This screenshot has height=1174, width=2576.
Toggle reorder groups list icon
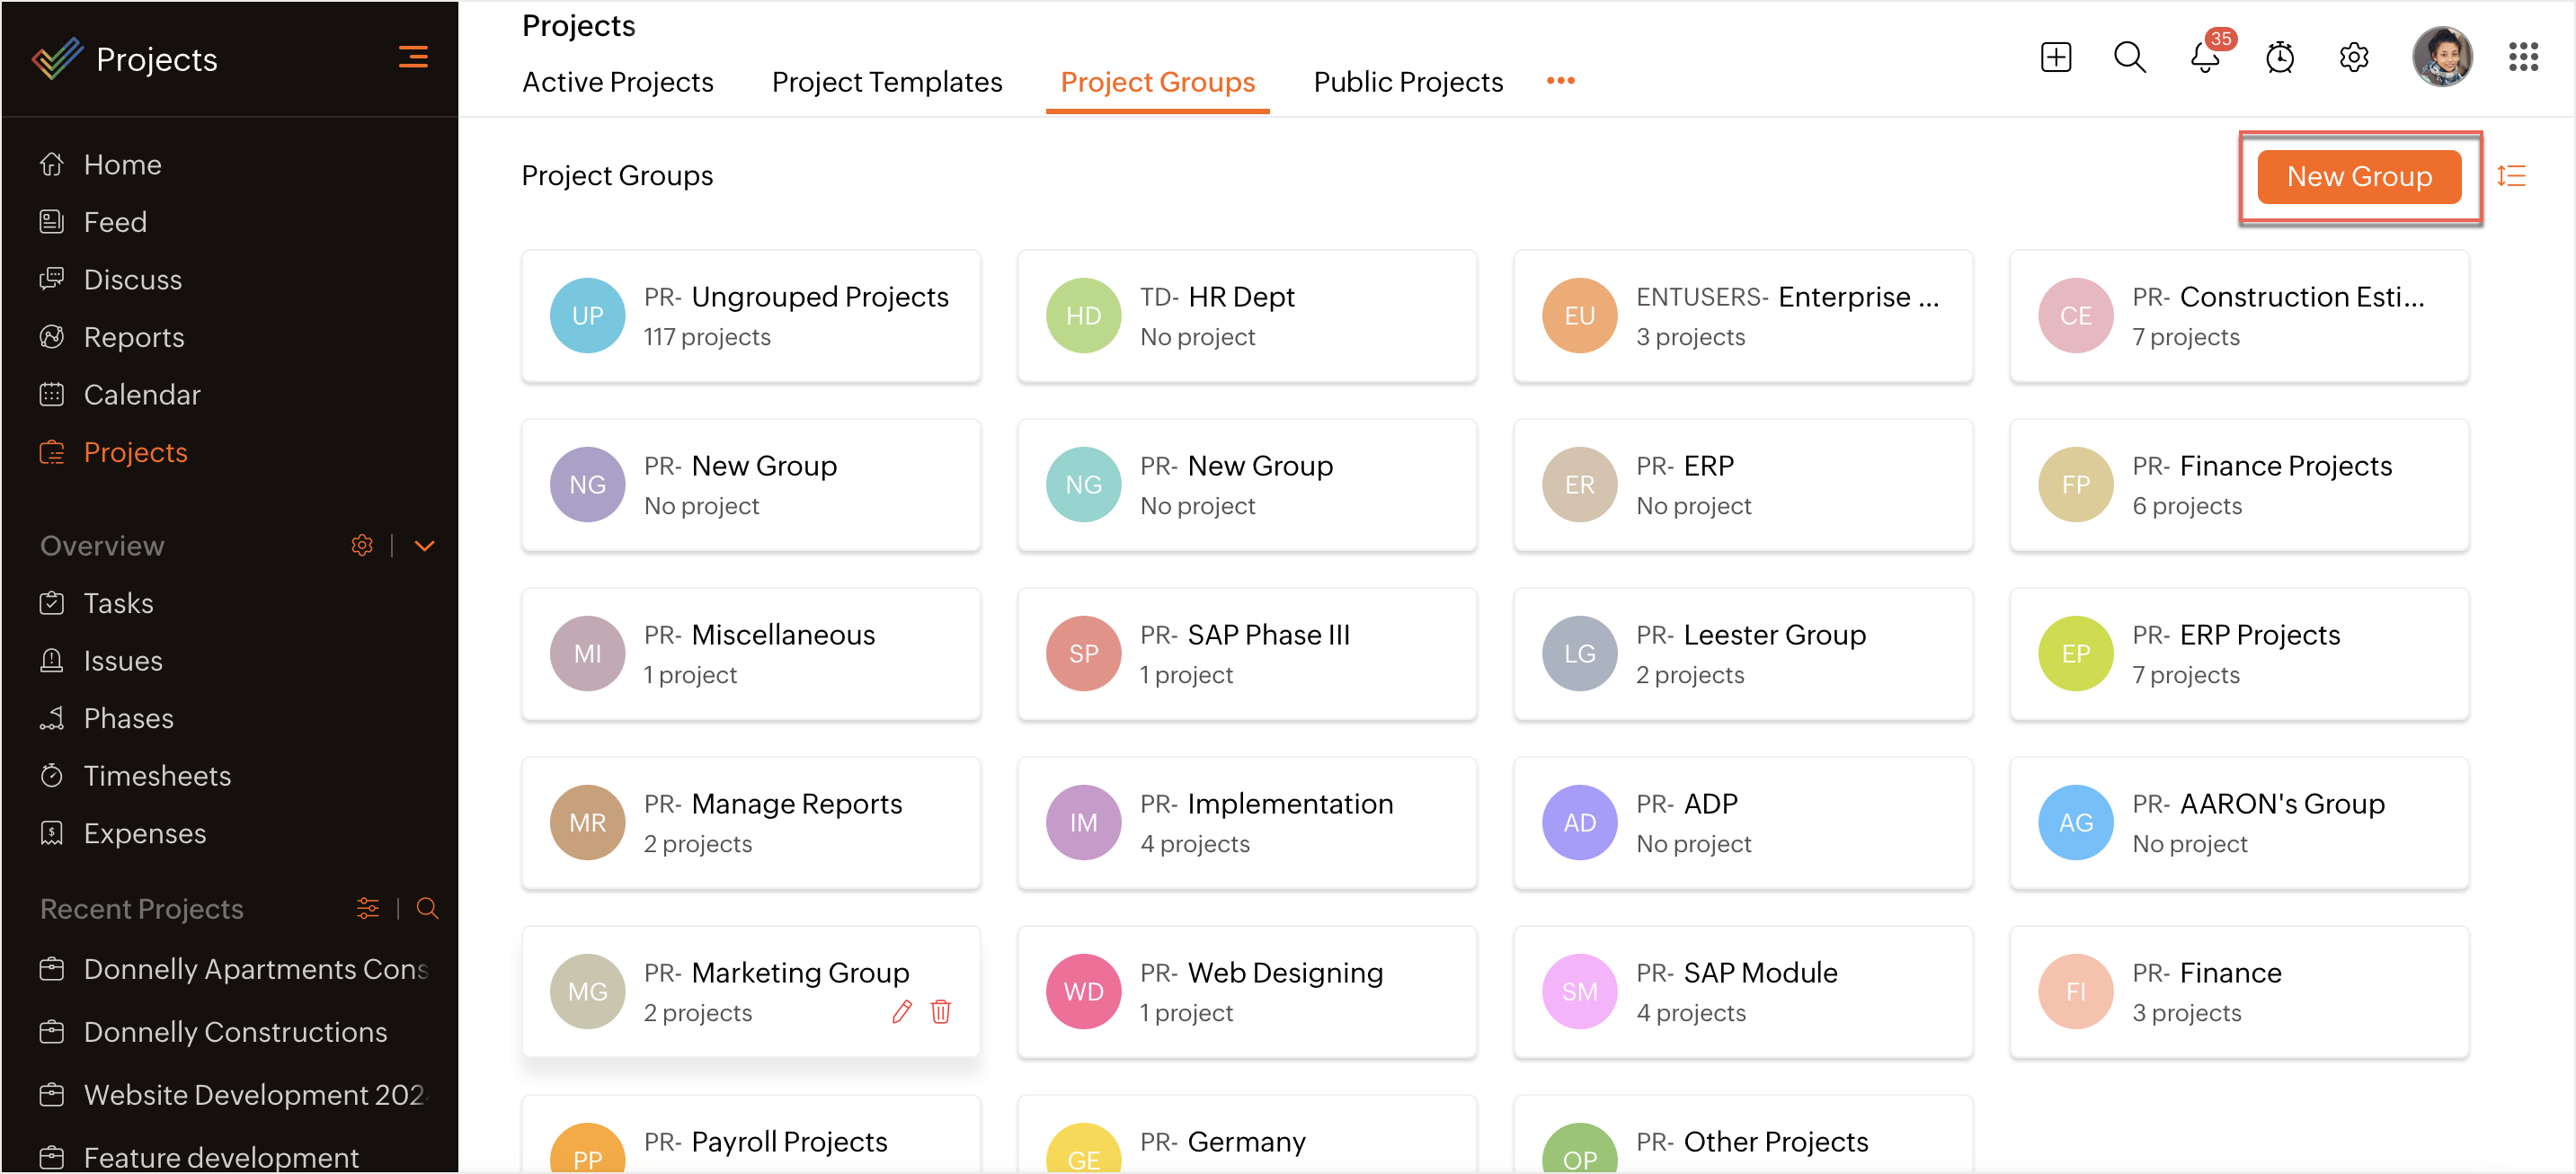[2511, 176]
